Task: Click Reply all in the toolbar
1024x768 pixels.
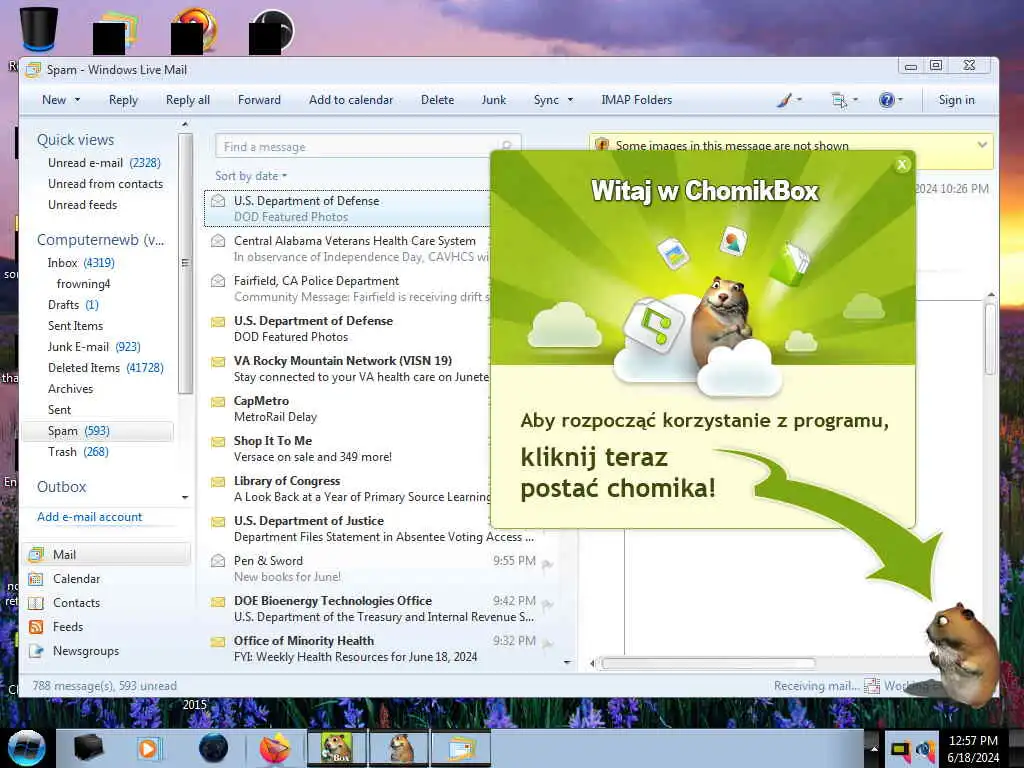Action: pyautogui.click(x=188, y=100)
